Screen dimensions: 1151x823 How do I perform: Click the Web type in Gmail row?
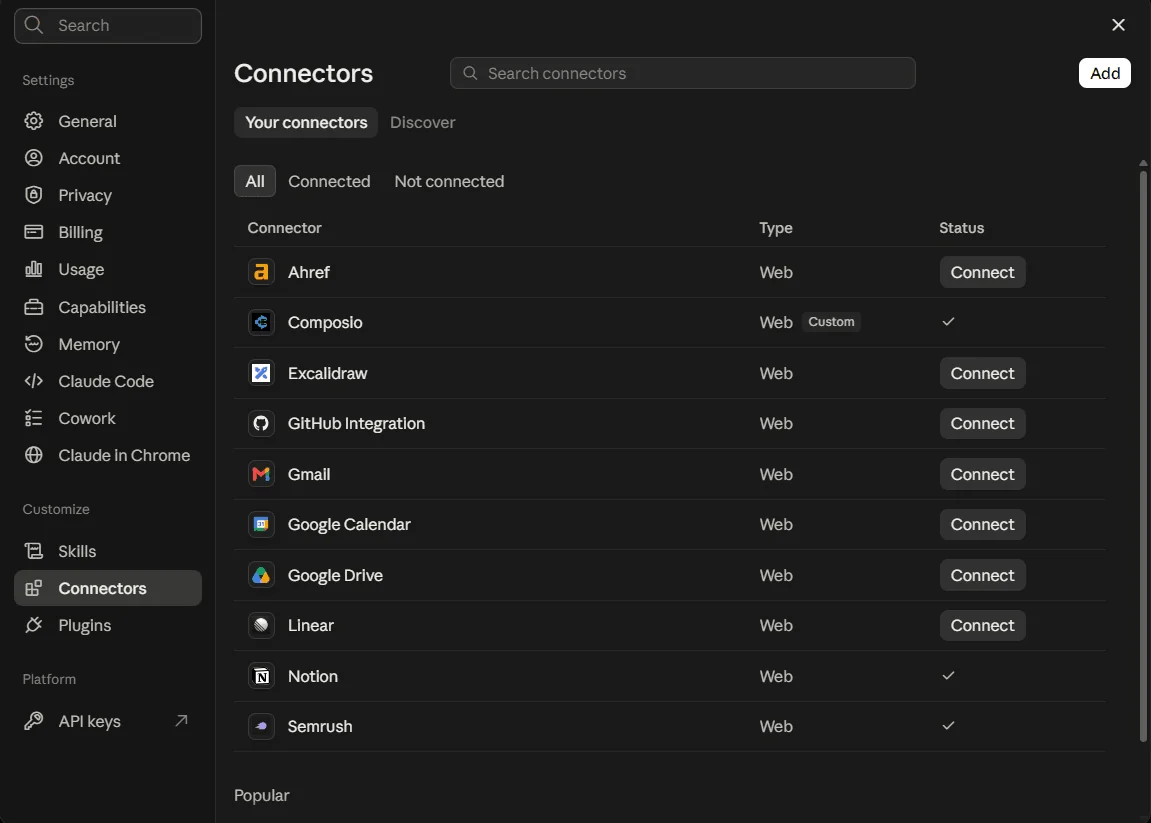click(776, 474)
